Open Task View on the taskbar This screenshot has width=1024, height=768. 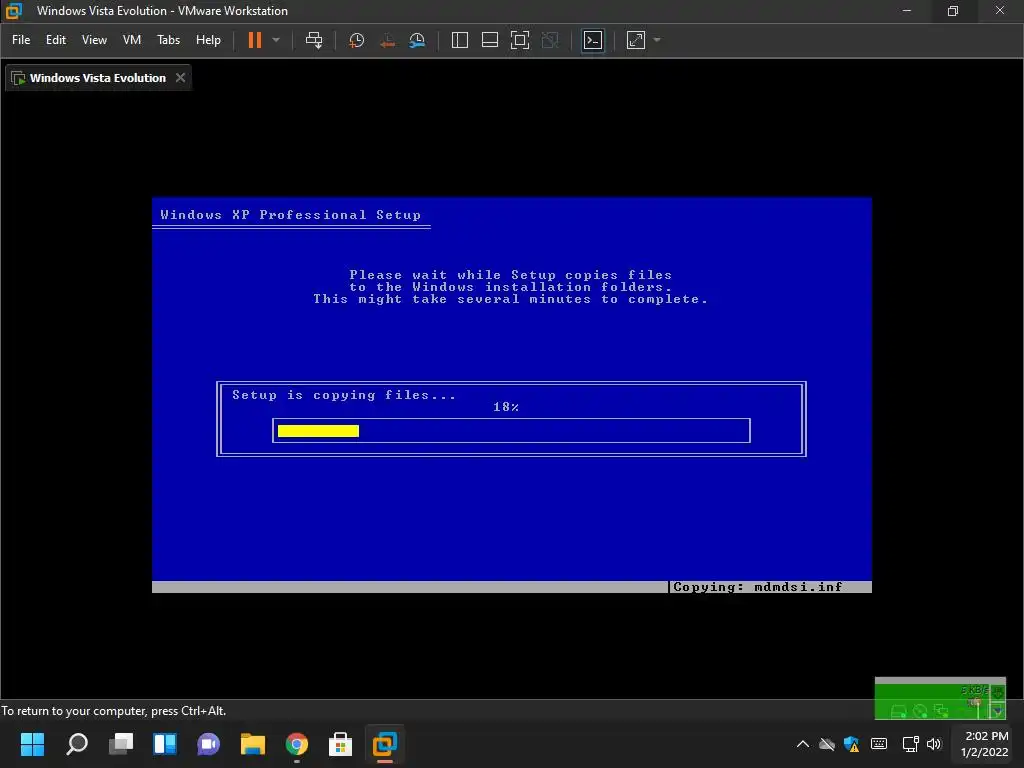(x=121, y=744)
